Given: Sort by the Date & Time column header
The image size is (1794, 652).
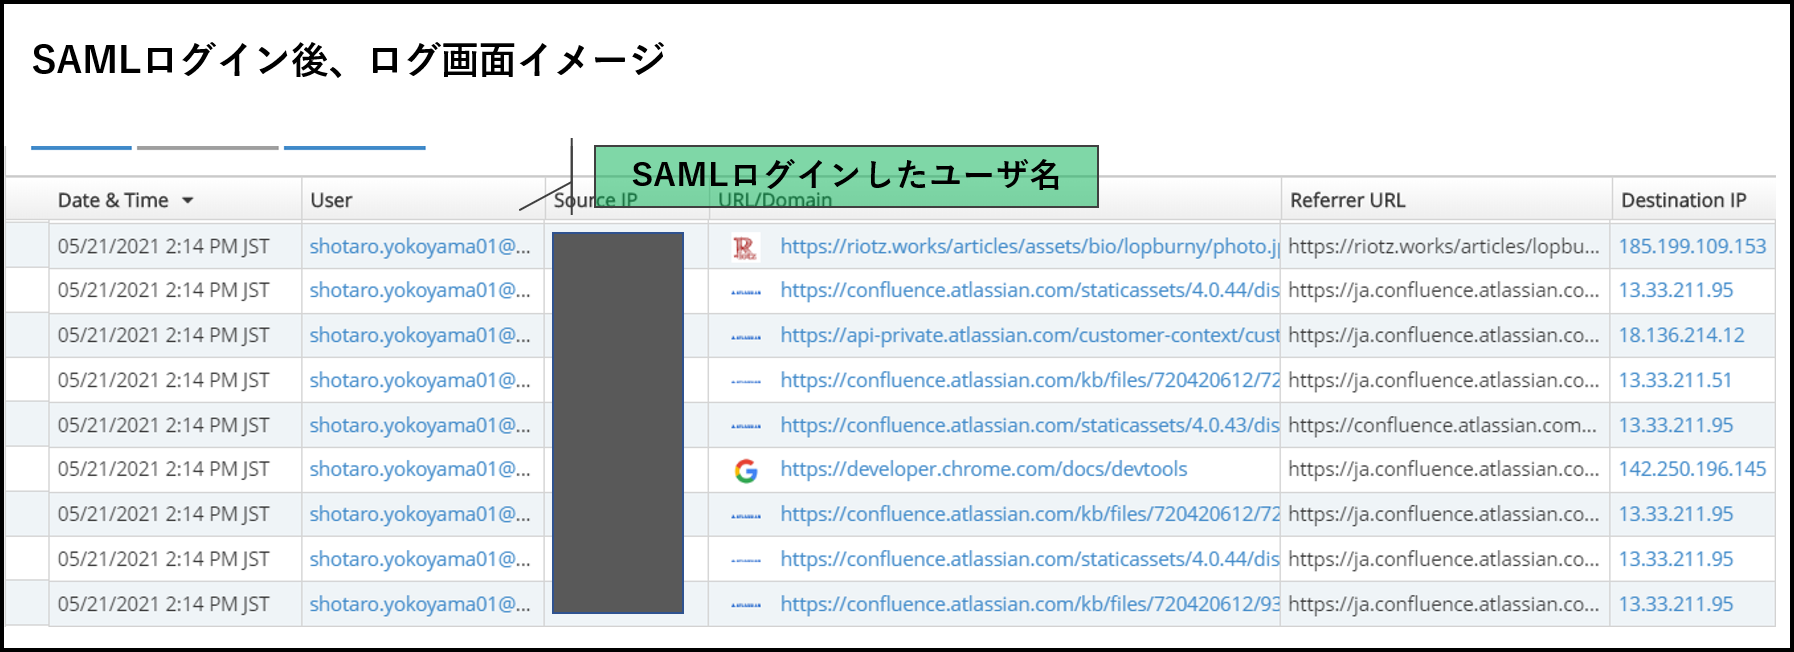Looking at the screenshot, I should tap(113, 200).
